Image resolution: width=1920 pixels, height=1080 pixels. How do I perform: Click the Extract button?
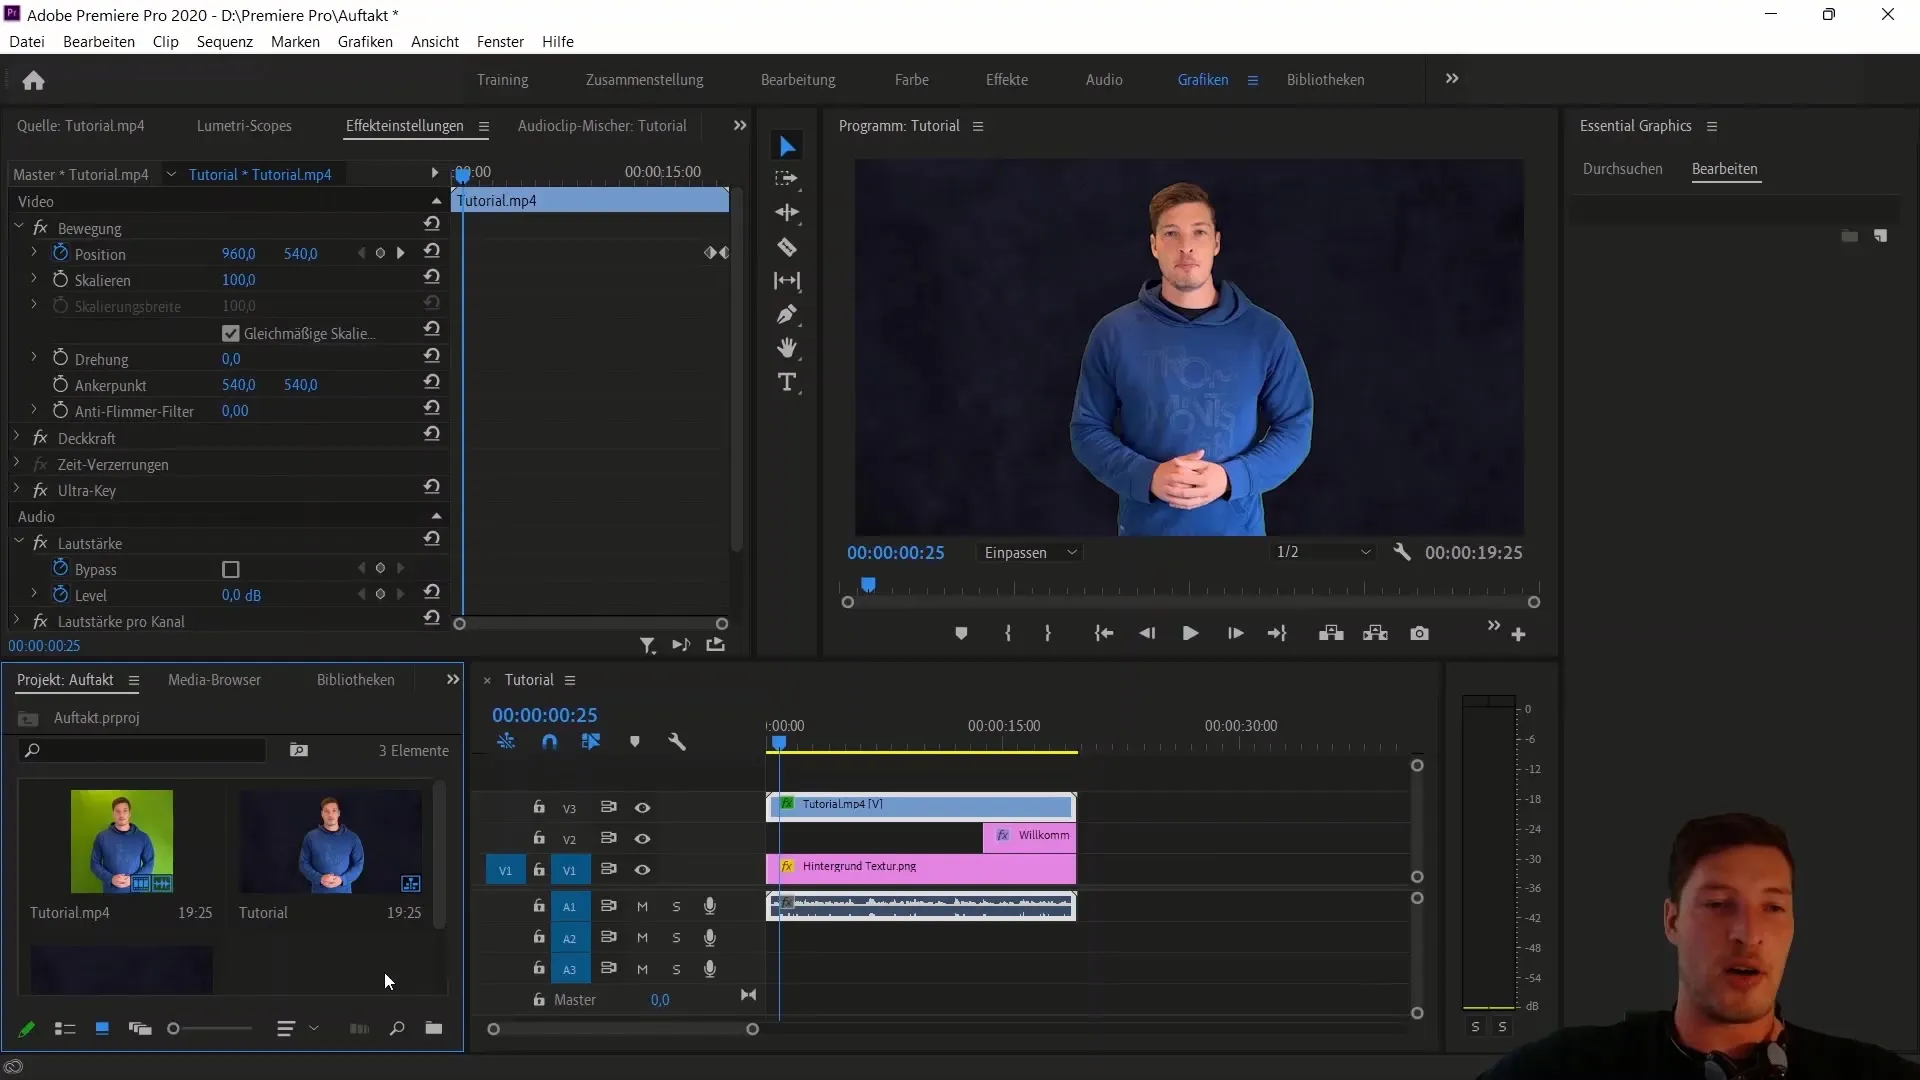click(1375, 634)
